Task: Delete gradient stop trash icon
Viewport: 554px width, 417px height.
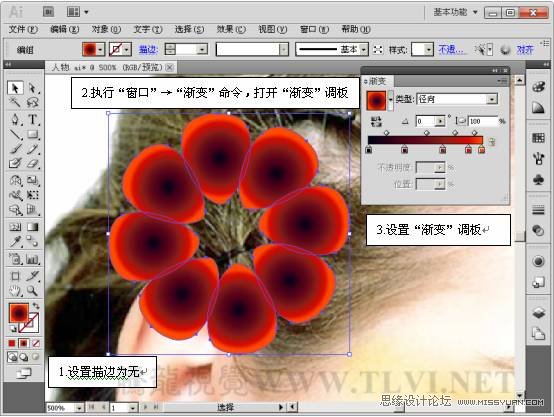Action: pyautogui.click(x=492, y=142)
